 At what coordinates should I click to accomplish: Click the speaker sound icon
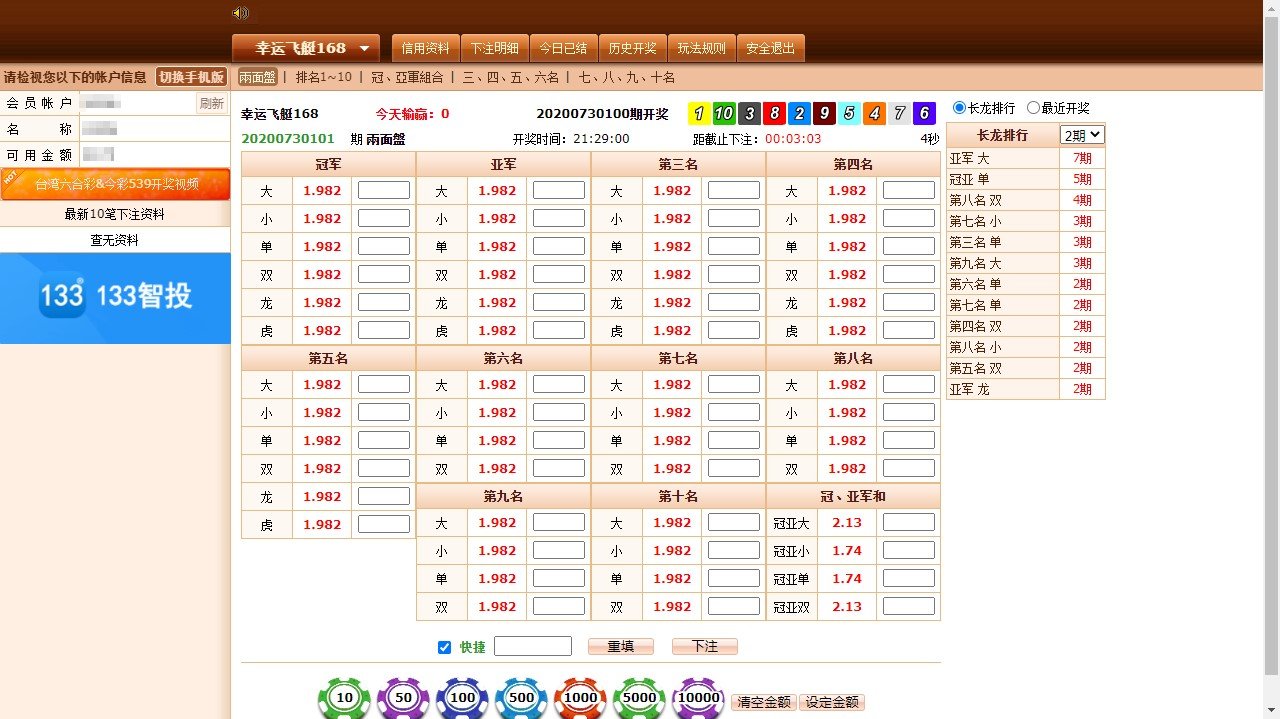coord(240,13)
